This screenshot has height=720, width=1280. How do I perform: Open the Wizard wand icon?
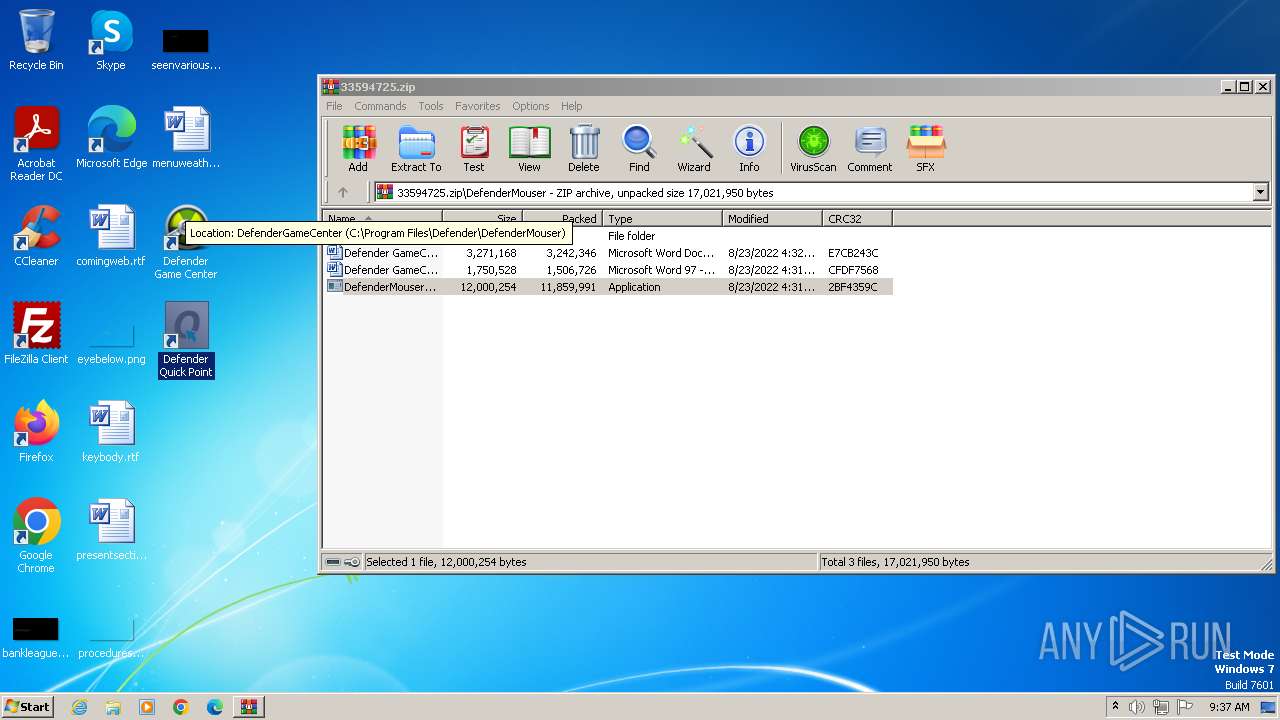694,149
